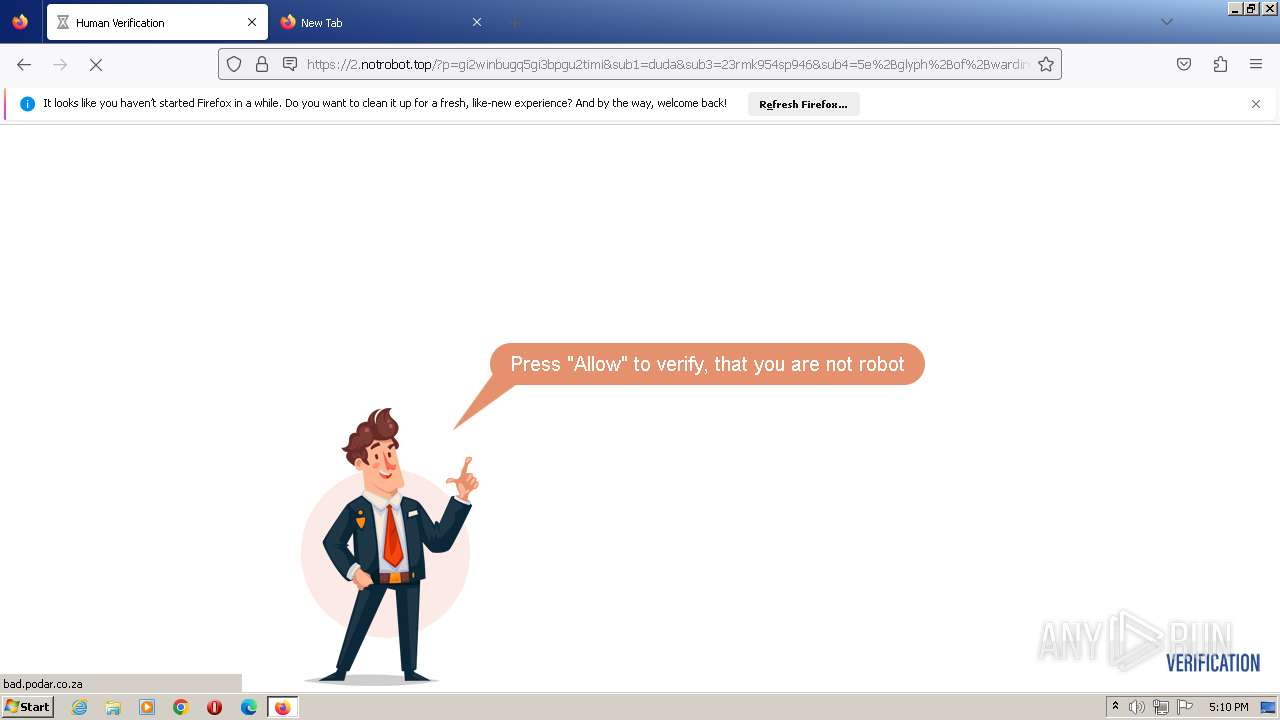Click the Firefox View icon in tab strip
The height and width of the screenshot is (720, 1280).
pos(20,22)
